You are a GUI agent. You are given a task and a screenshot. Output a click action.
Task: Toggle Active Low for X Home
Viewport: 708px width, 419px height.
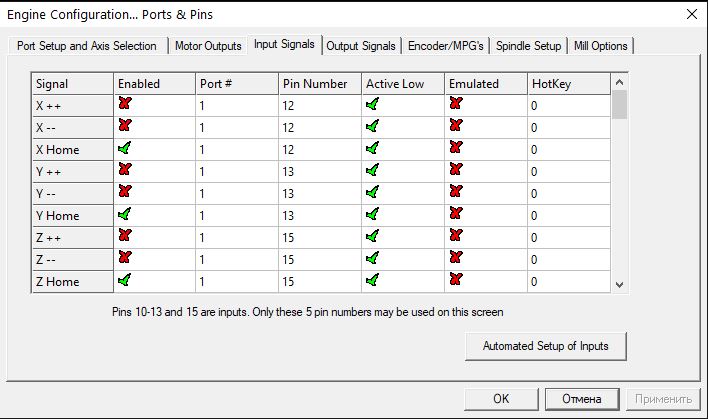pos(373,148)
